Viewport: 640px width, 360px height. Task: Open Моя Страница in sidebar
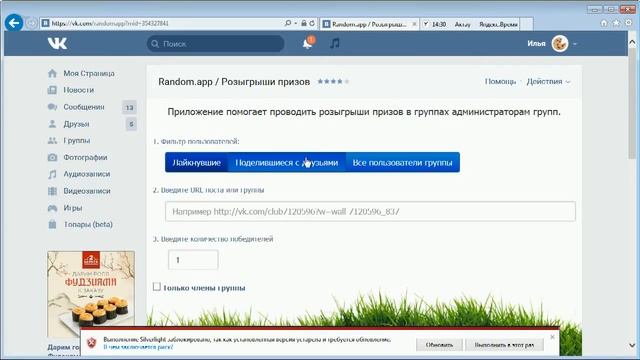coord(89,73)
